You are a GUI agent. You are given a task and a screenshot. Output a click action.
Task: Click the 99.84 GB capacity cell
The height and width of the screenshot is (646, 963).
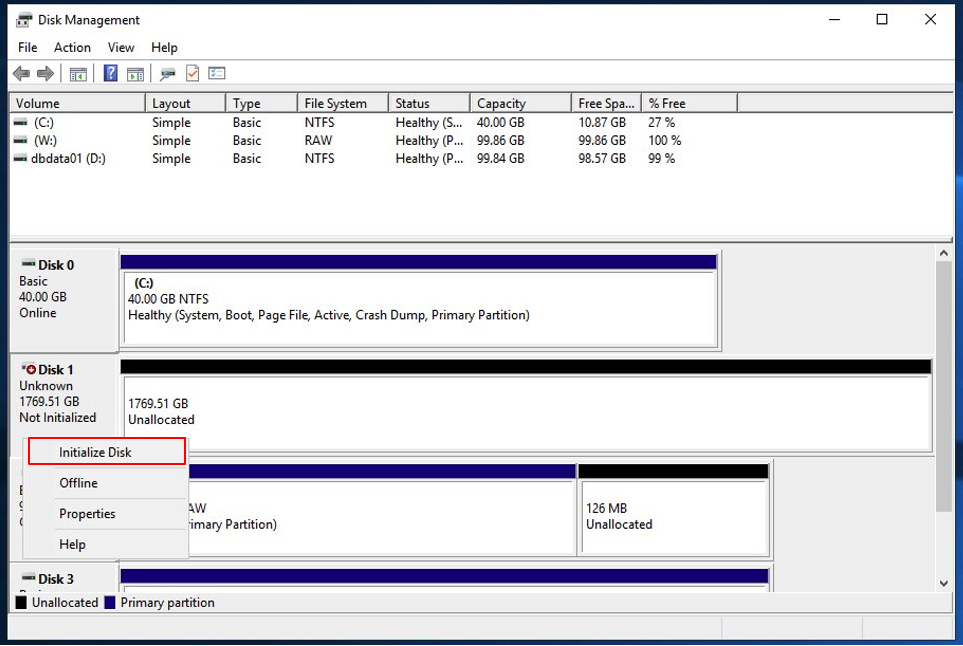click(501, 158)
